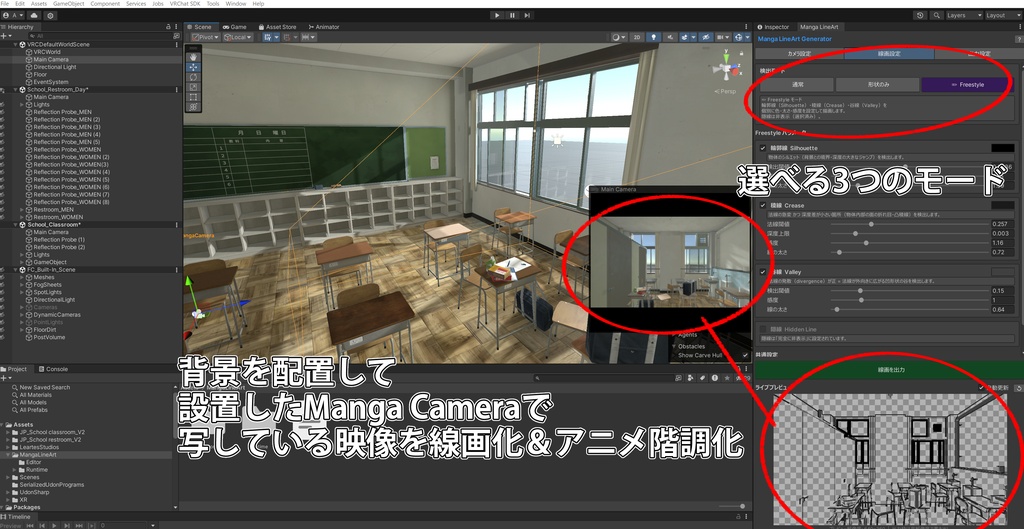
Task: Open School_Restroom_Day scene options kebab
Action: pyautogui.click(x=176, y=89)
